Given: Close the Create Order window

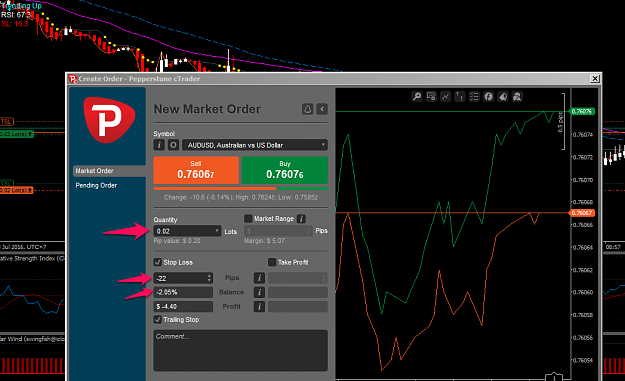Looking at the screenshot, I should (x=595, y=79).
